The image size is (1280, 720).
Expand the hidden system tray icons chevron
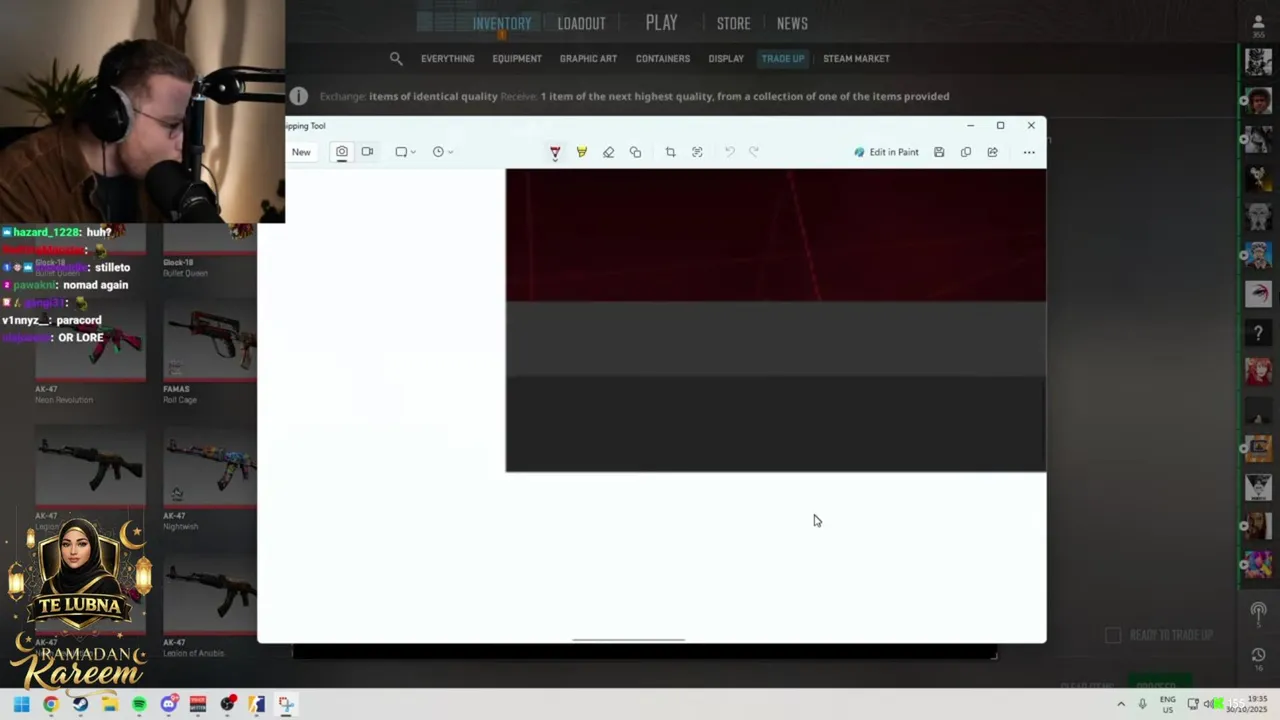[x=1120, y=704]
